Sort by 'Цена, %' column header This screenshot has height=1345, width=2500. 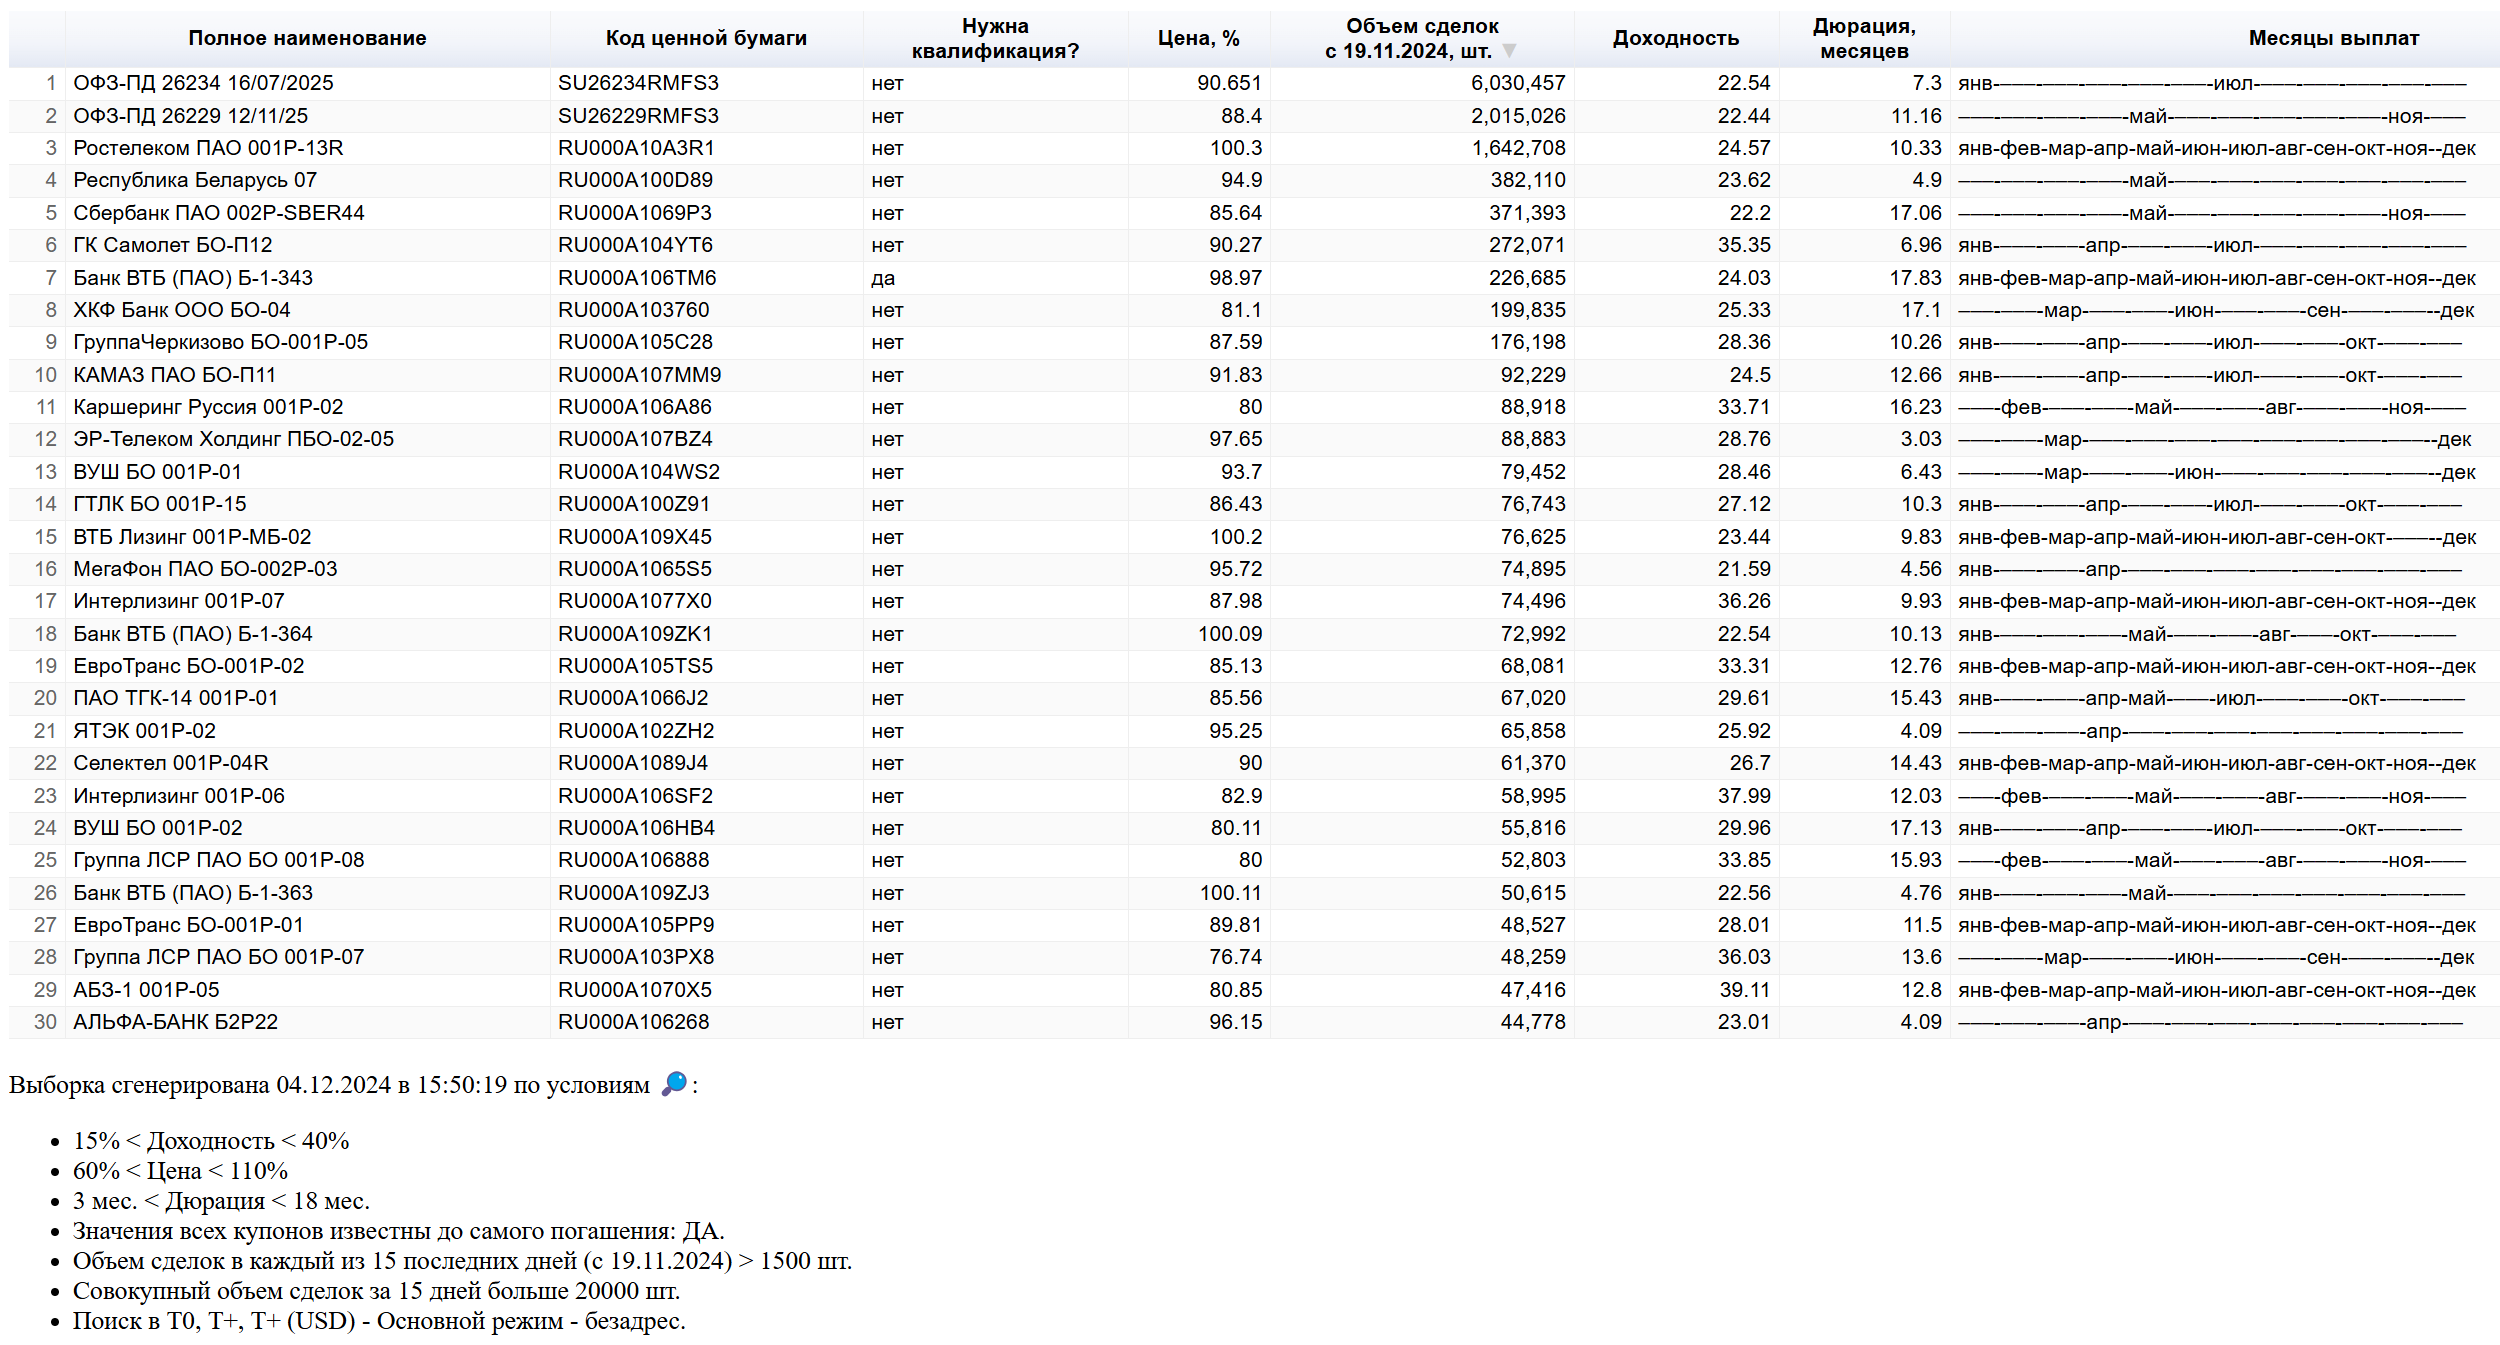tap(1198, 38)
